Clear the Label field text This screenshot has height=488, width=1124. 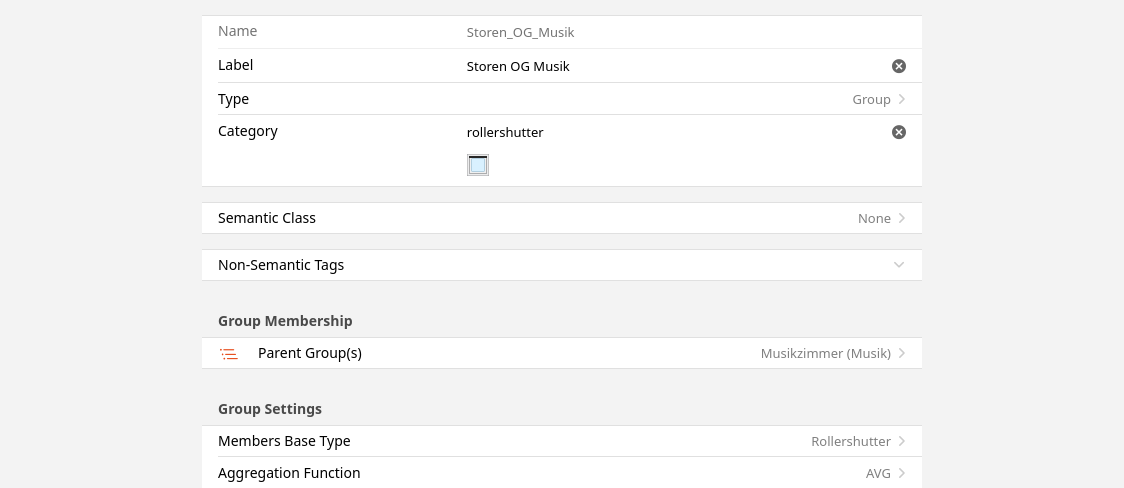[x=899, y=66]
